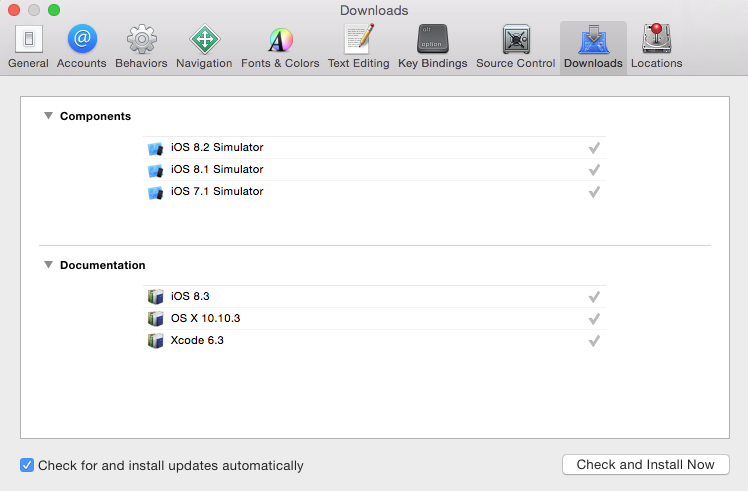Select the OS X 10.10.3 row text
The image size is (748, 491).
tap(206, 318)
